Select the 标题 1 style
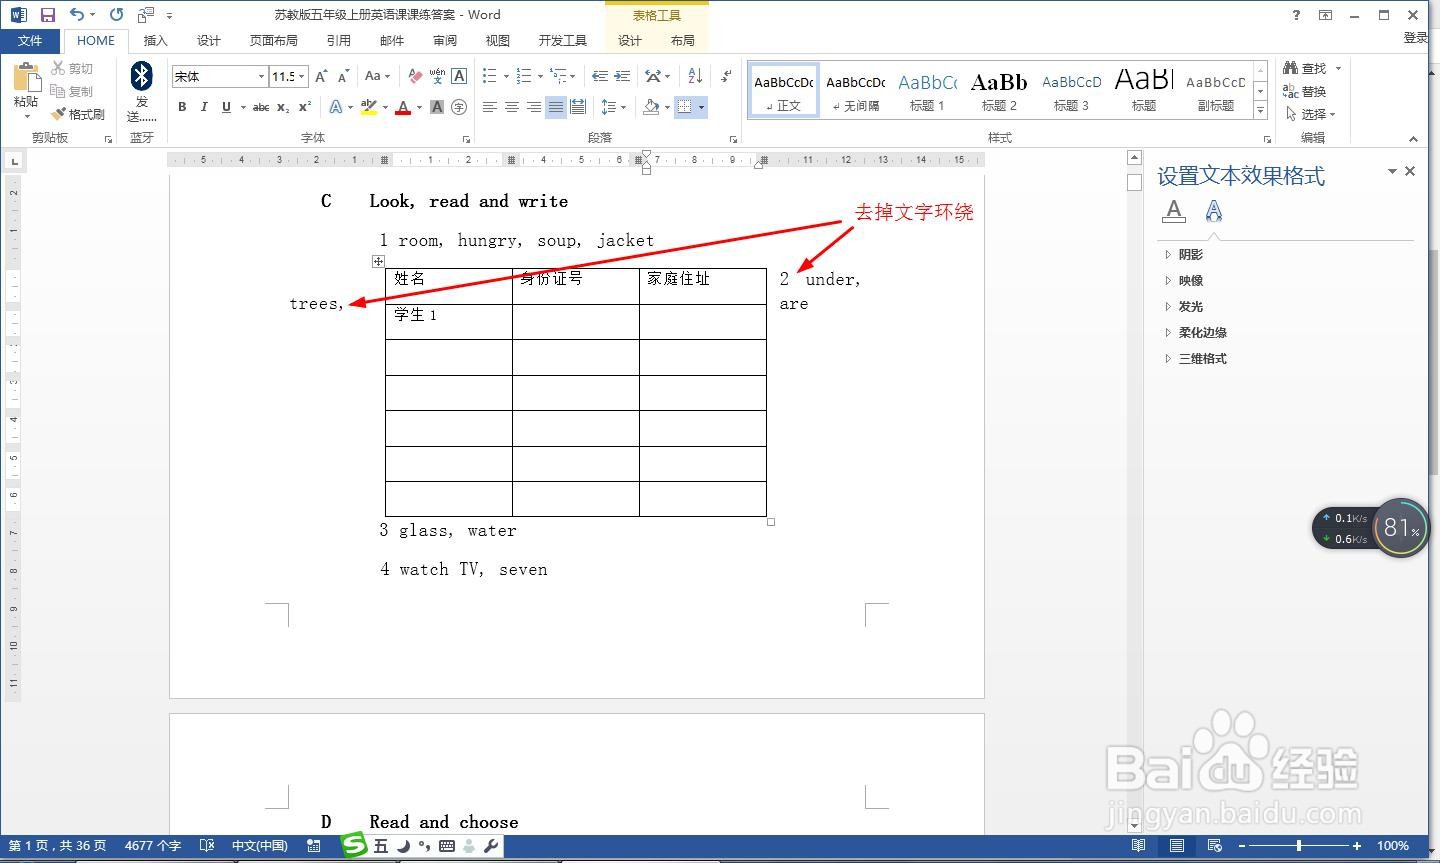 pyautogui.click(x=927, y=91)
